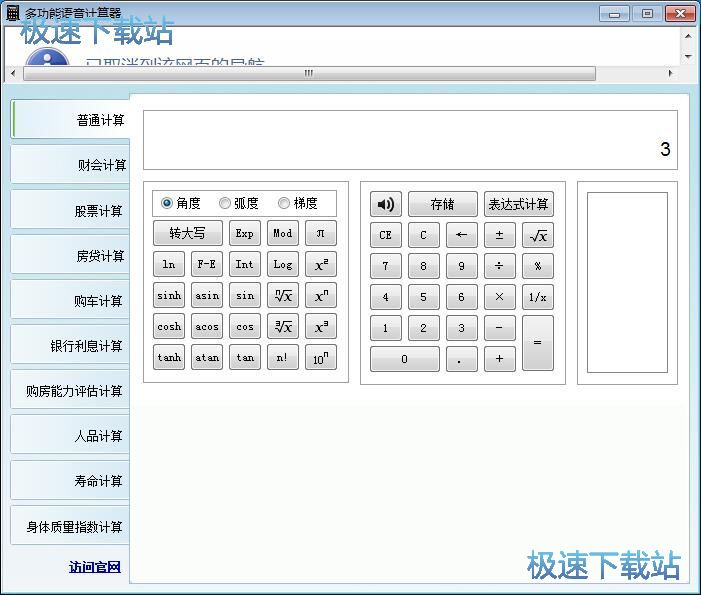Click the divide operator button

pyautogui.click(x=500, y=266)
